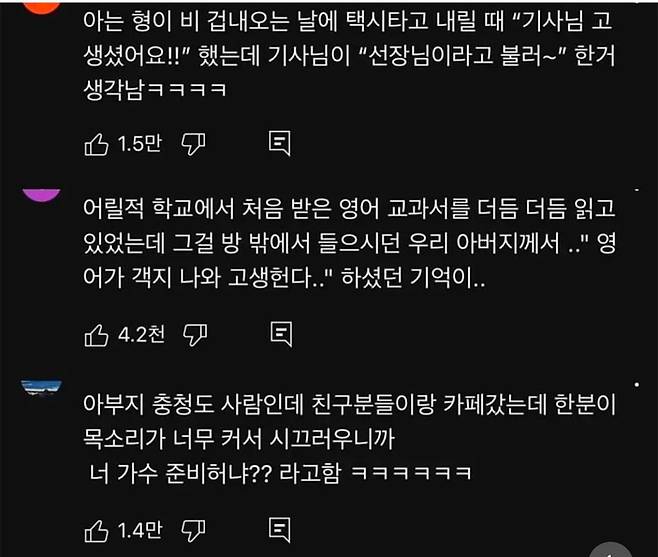Select the 너 가수 준비허냐 comment text
Screen dimensions: 658x557
pos(349,439)
